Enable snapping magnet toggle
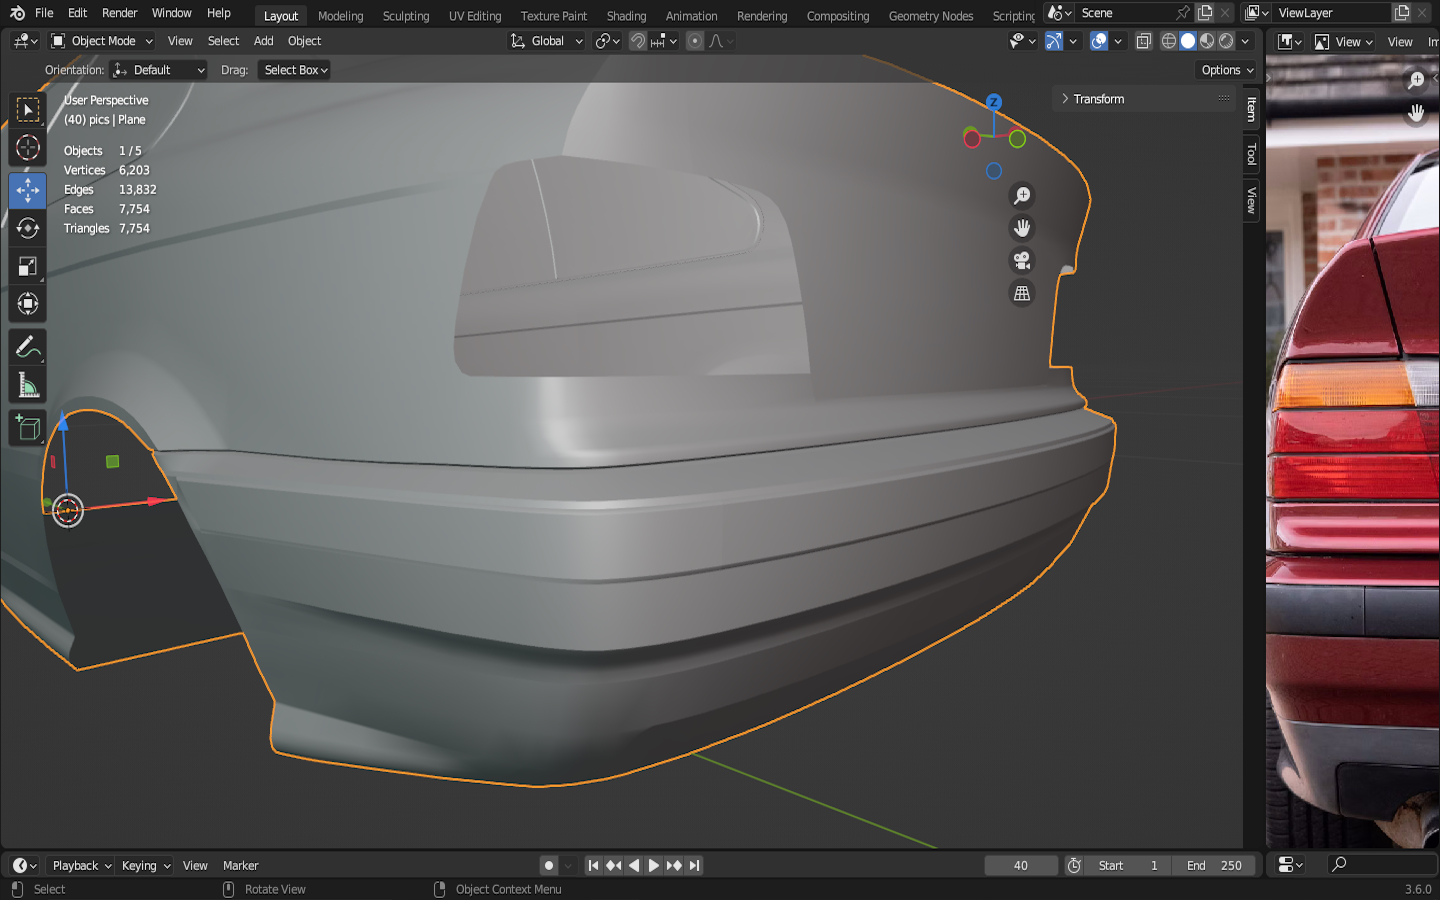Viewport: 1440px width, 900px height. (x=637, y=41)
